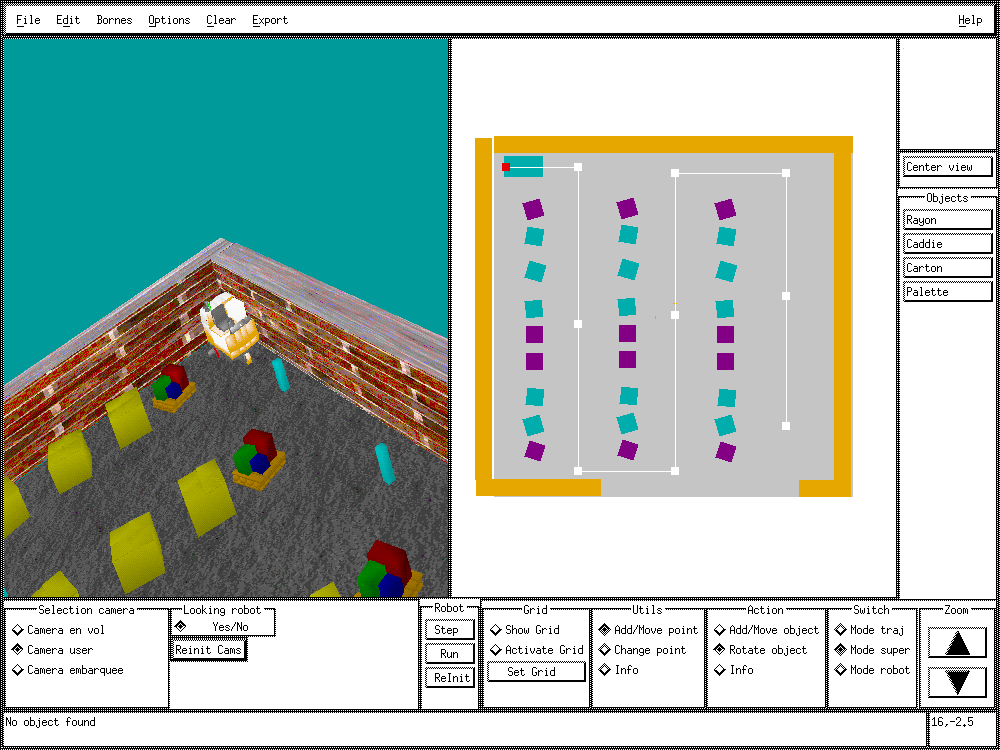Click the Center view button
Viewport: 1000px width, 750px height.
click(x=947, y=167)
